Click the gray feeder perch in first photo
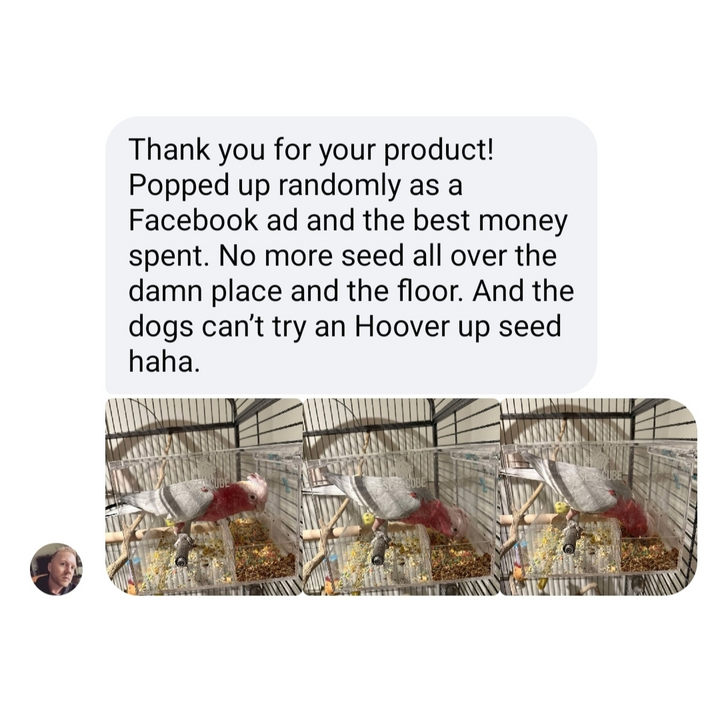The height and width of the screenshot is (720, 720). (x=184, y=550)
